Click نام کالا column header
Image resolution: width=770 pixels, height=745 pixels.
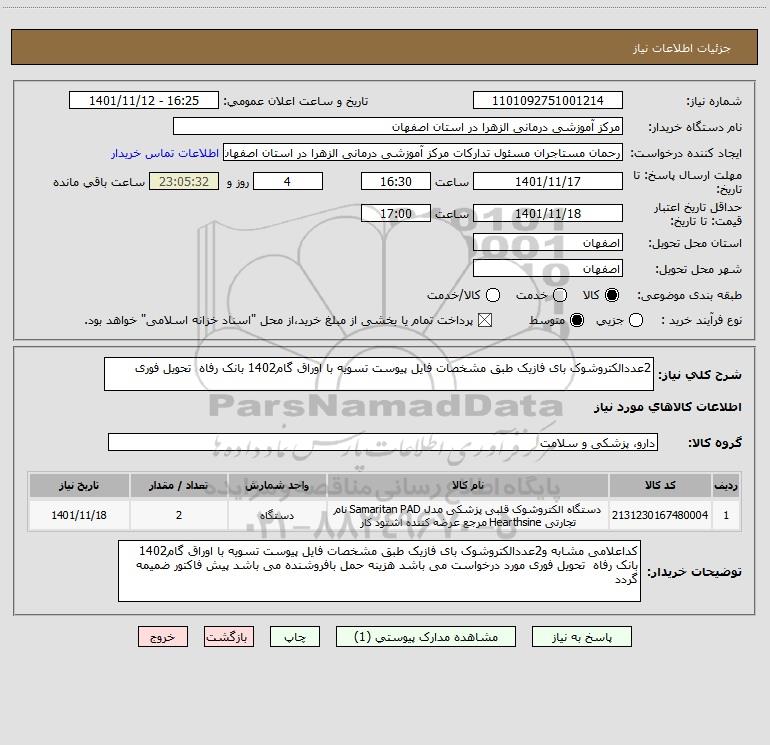tap(468, 485)
